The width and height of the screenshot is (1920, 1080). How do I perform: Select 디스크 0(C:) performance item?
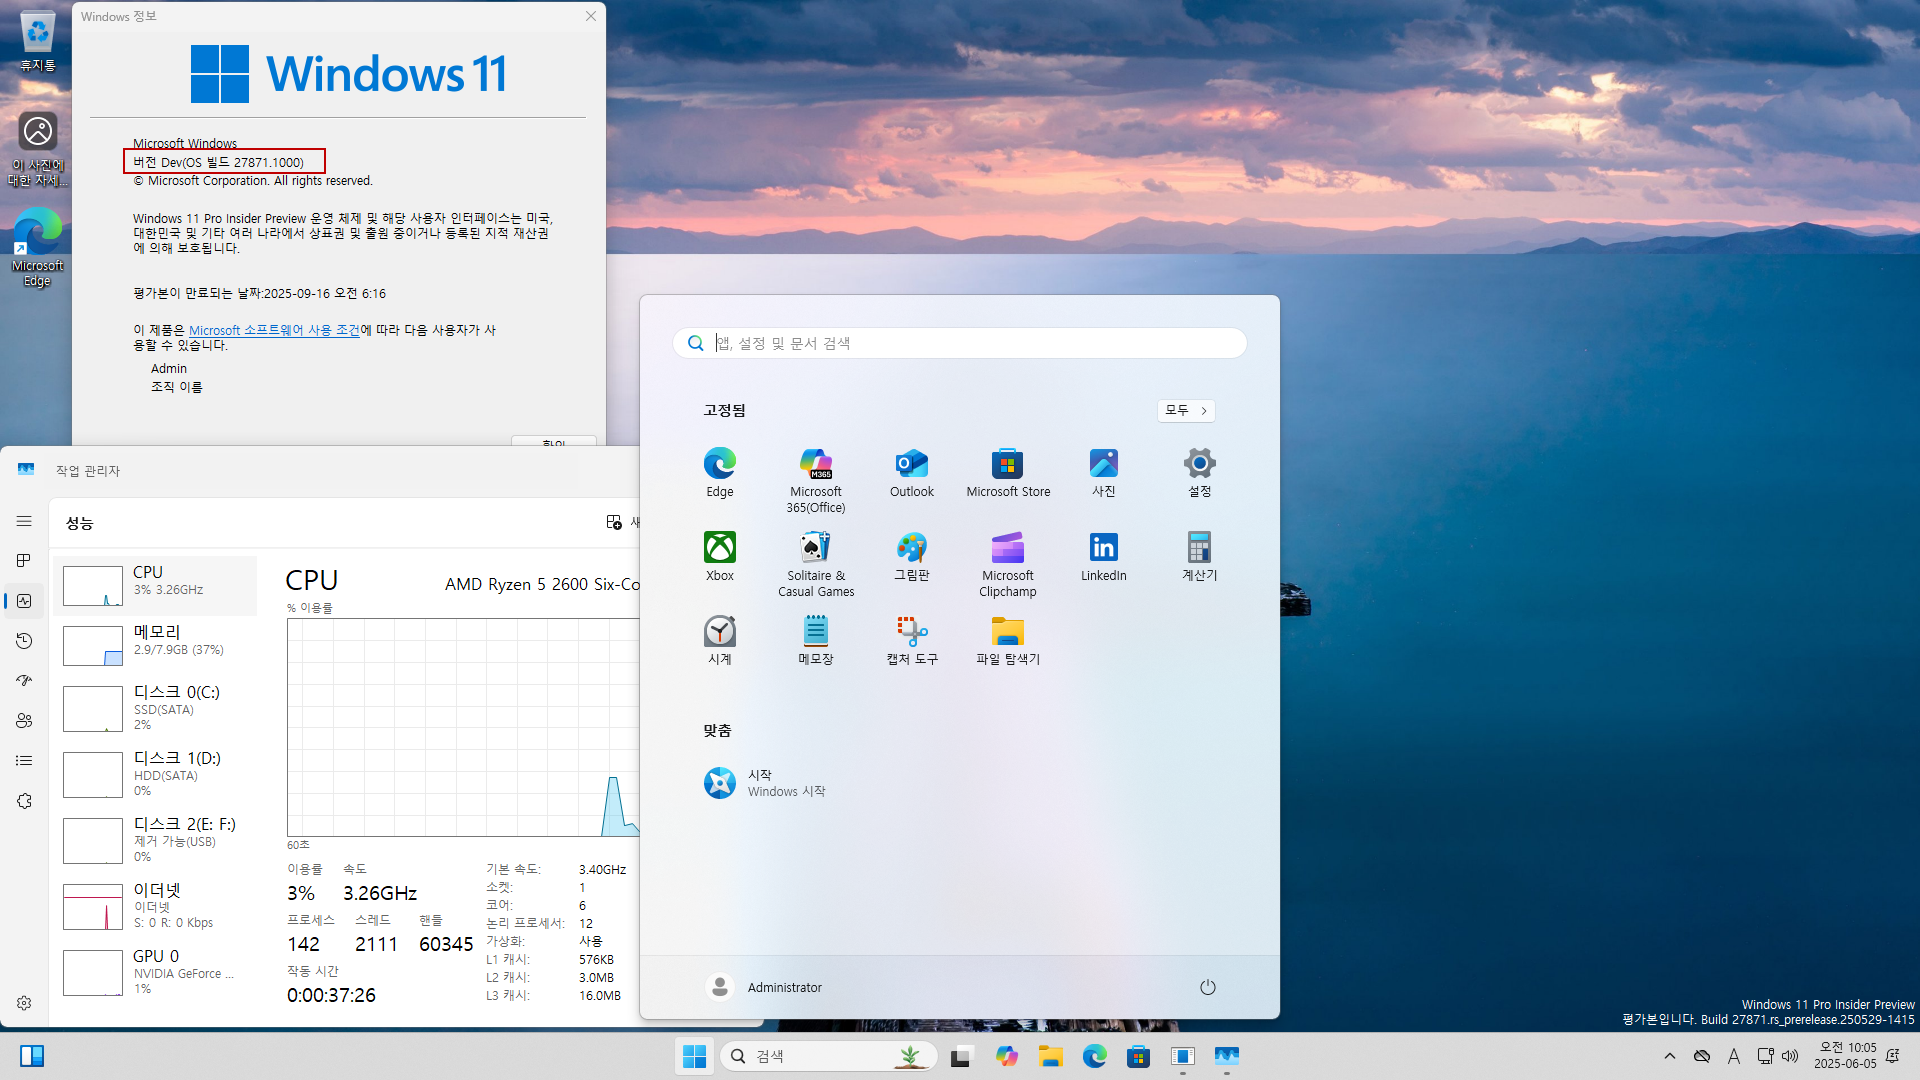[x=156, y=708]
